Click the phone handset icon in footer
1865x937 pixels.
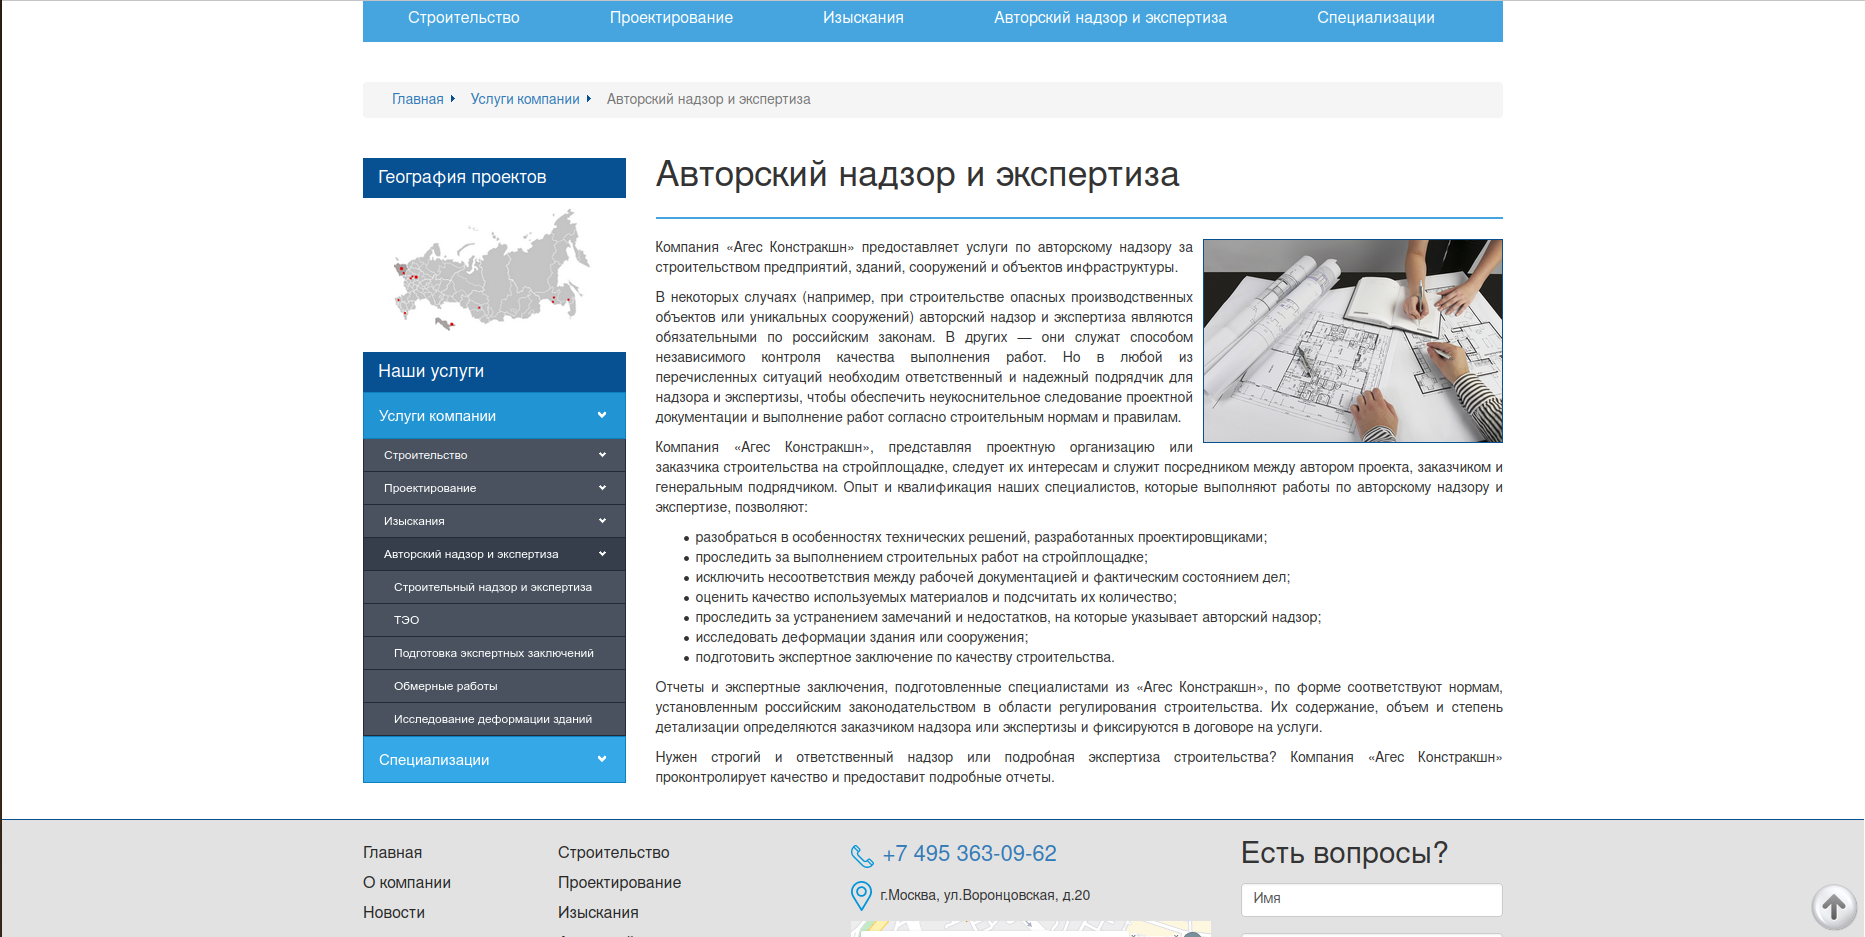862,856
